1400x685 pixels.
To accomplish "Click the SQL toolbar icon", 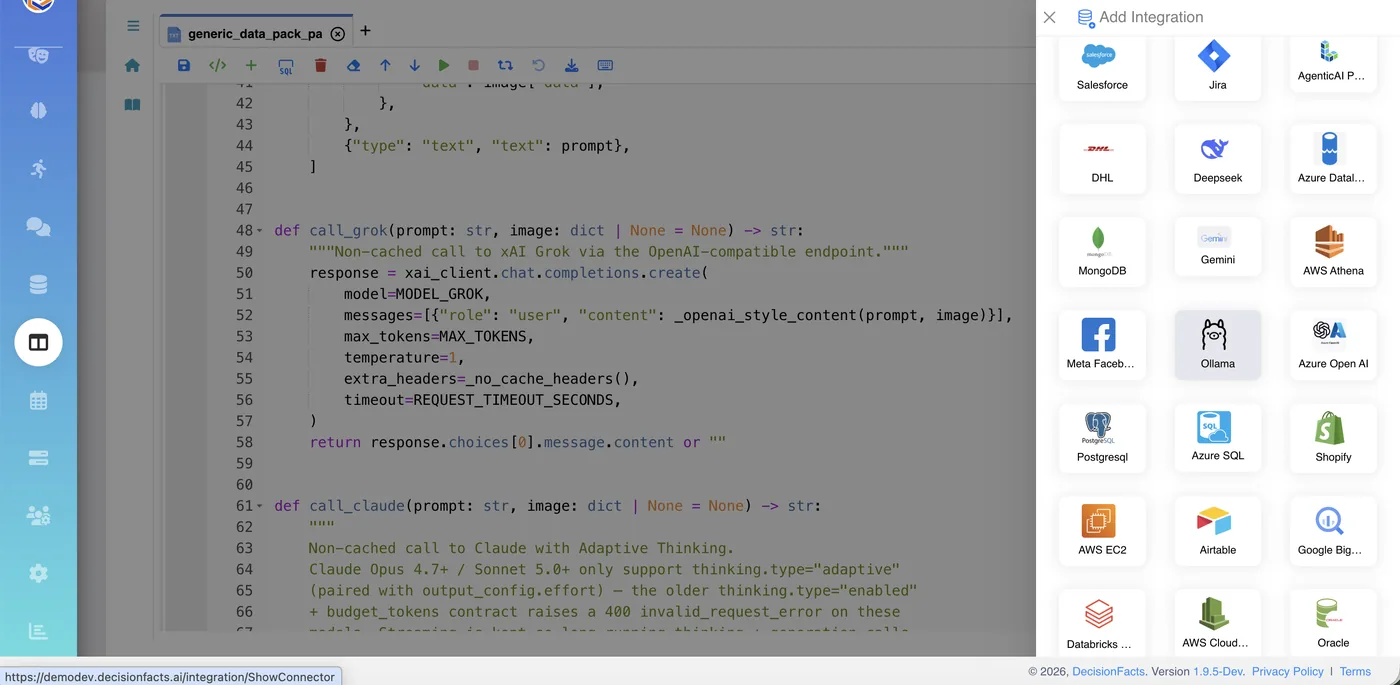I will click(x=285, y=66).
